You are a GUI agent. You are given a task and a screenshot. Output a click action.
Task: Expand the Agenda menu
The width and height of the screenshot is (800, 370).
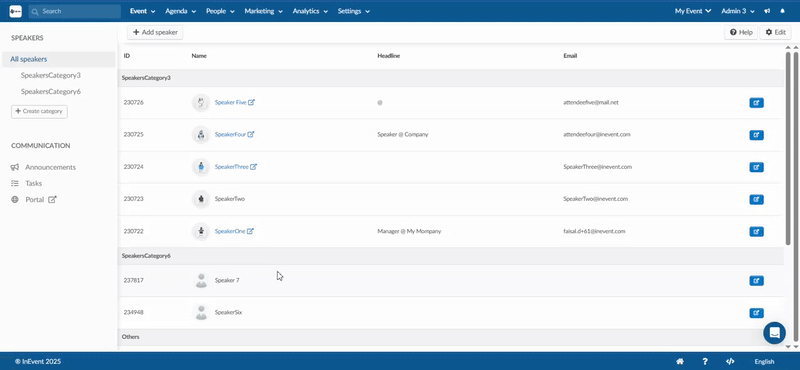point(180,11)
